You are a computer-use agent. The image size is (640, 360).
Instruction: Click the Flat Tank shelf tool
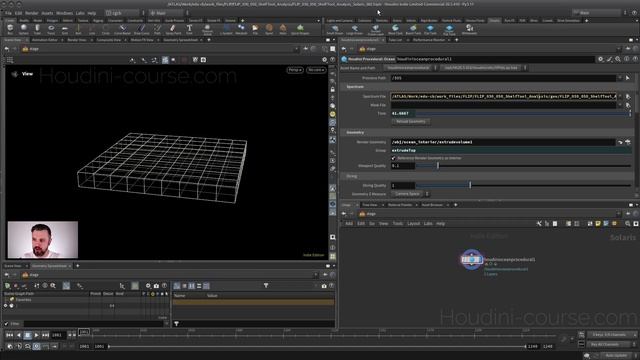pyautogui.click(x=430, y=29)
